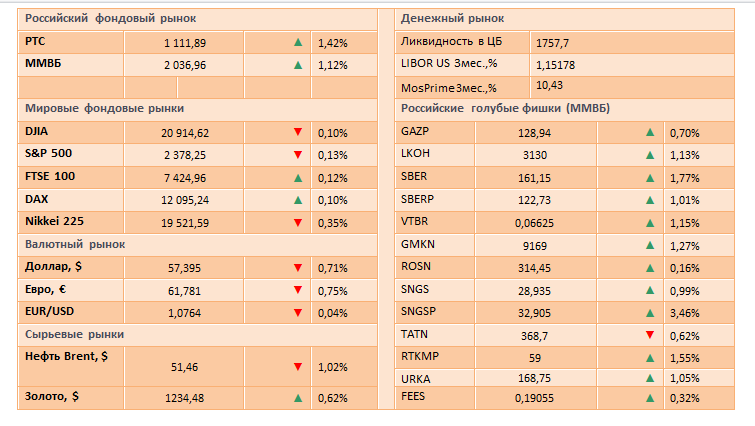
Task: Click the red down arrow beside DJIA
Action: [297, 132]
